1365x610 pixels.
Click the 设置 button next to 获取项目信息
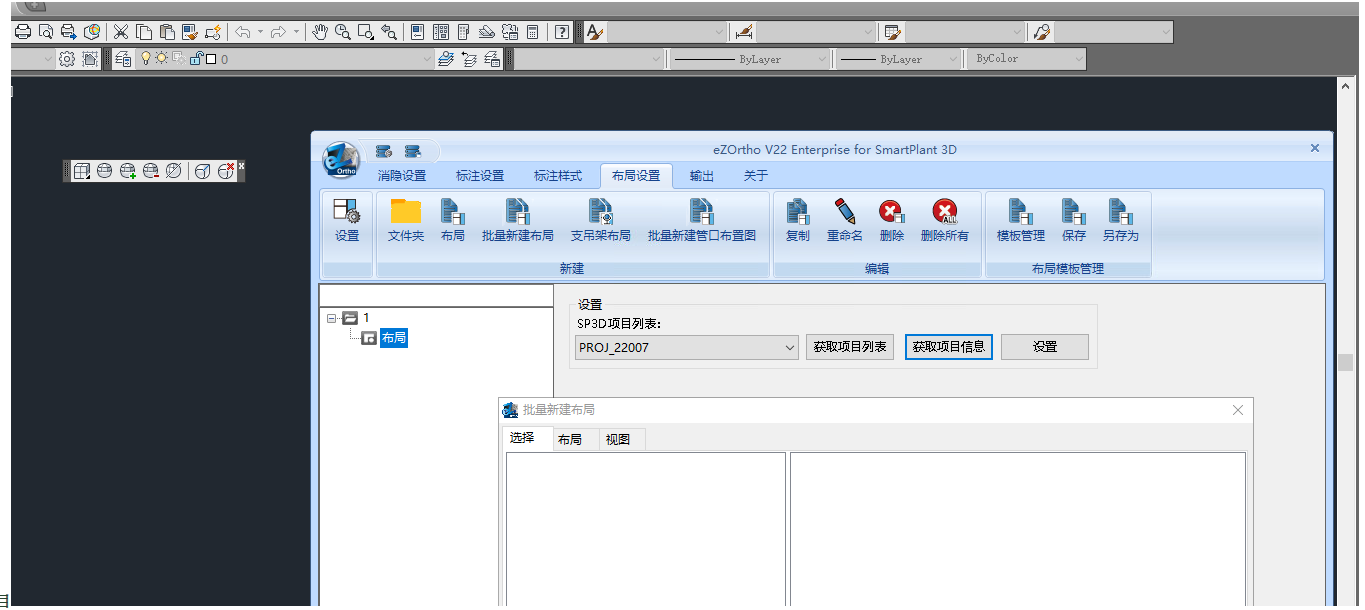1045,347
